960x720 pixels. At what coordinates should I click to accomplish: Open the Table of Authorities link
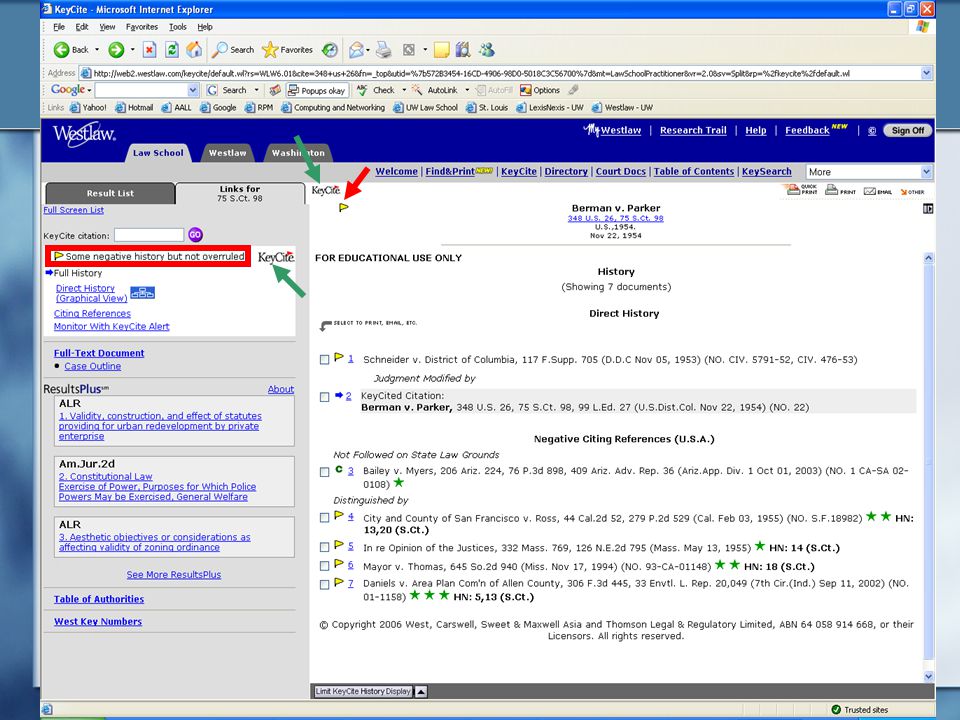(x=99, y=599)
